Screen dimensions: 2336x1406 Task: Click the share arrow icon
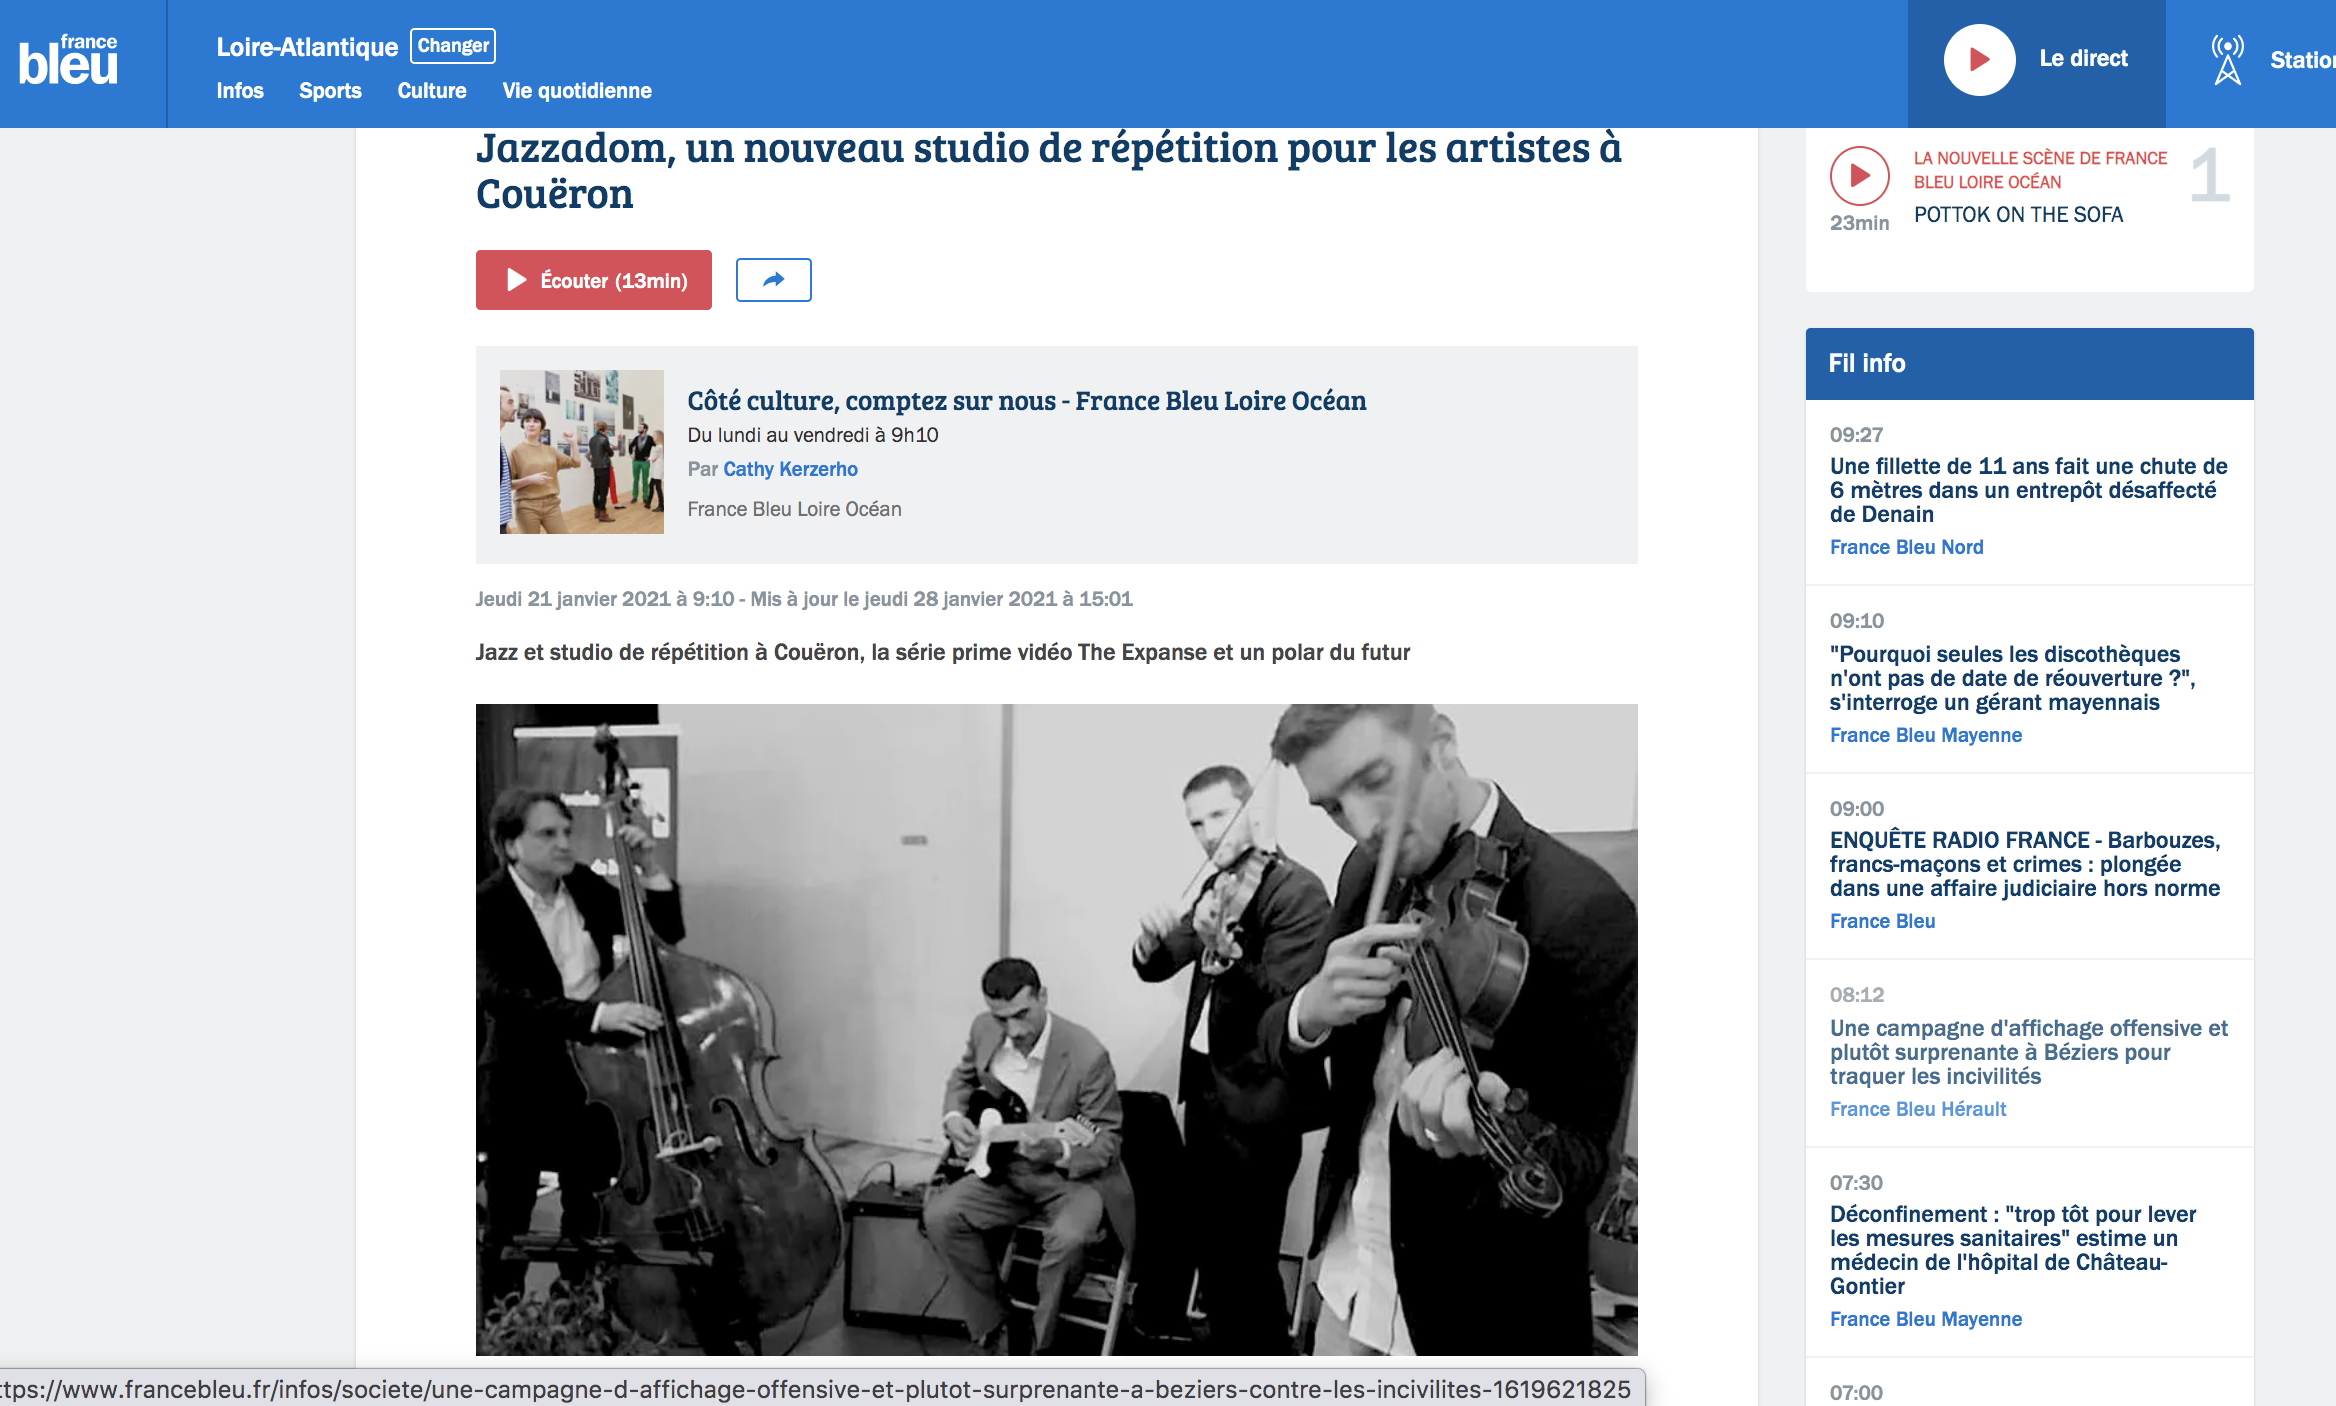pos(773,280)
